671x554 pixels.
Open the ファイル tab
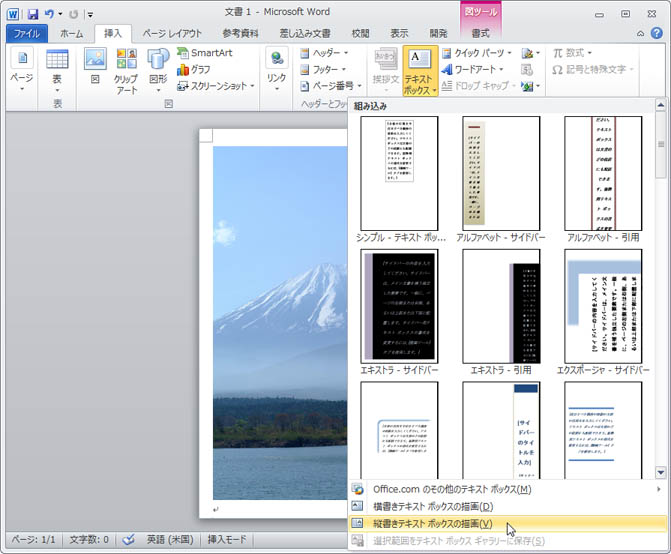point(27,33)
